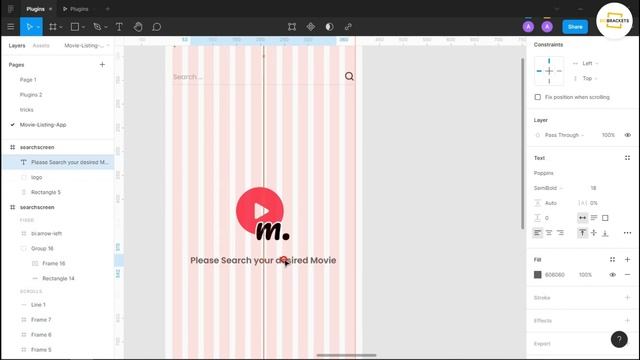Viewport: 640px width, 360px height.
Task: Add a new page with plus icon
Action: (x=102, y=64)
